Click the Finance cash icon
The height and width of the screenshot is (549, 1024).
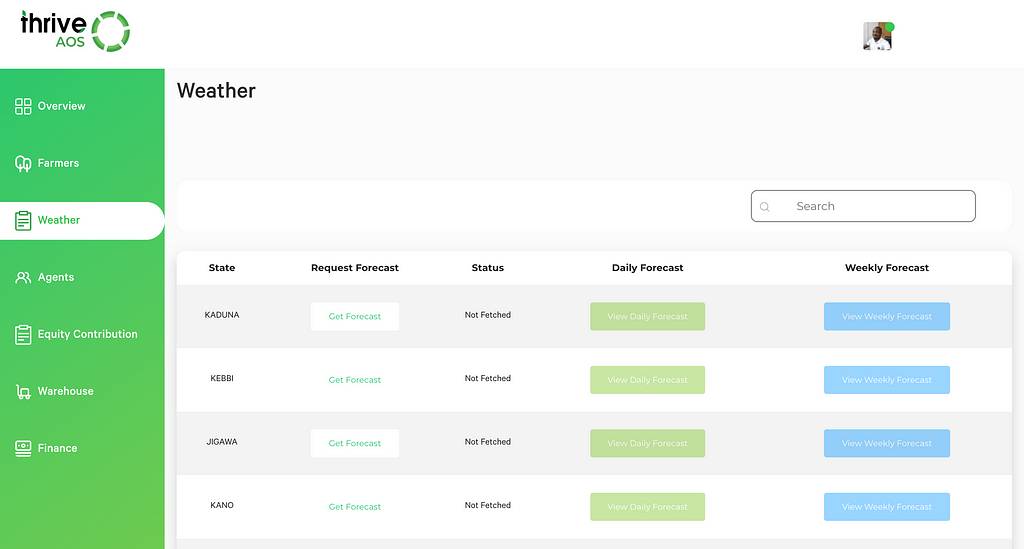pyautogui.click(x=23, y=448)
